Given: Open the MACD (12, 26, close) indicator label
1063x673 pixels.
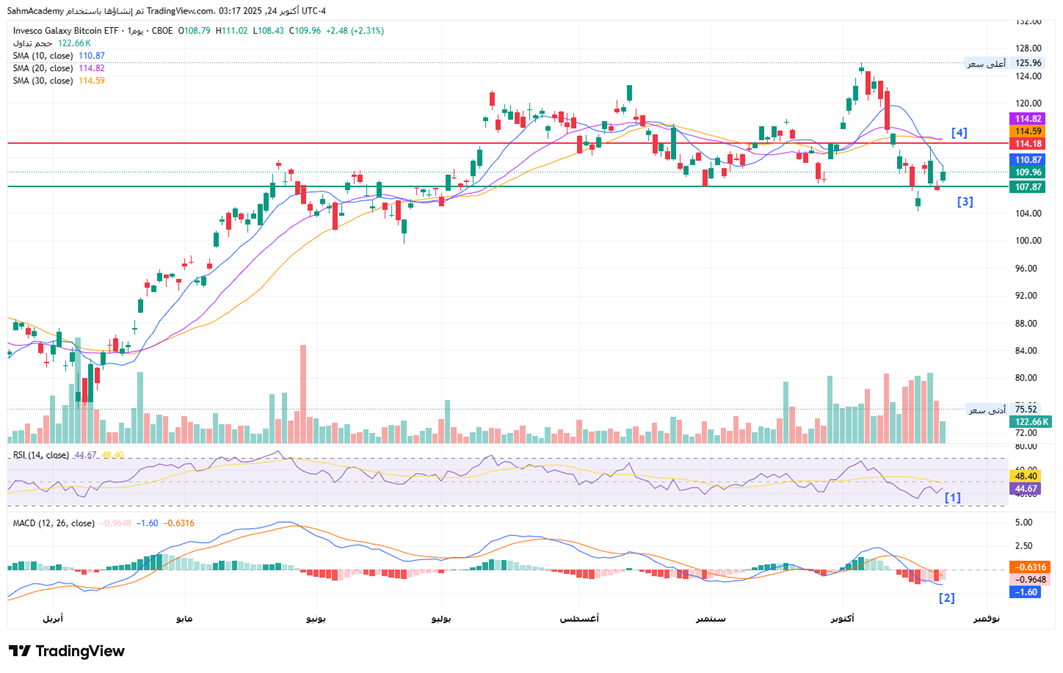Looking at the screenshot, I should 52,523.
